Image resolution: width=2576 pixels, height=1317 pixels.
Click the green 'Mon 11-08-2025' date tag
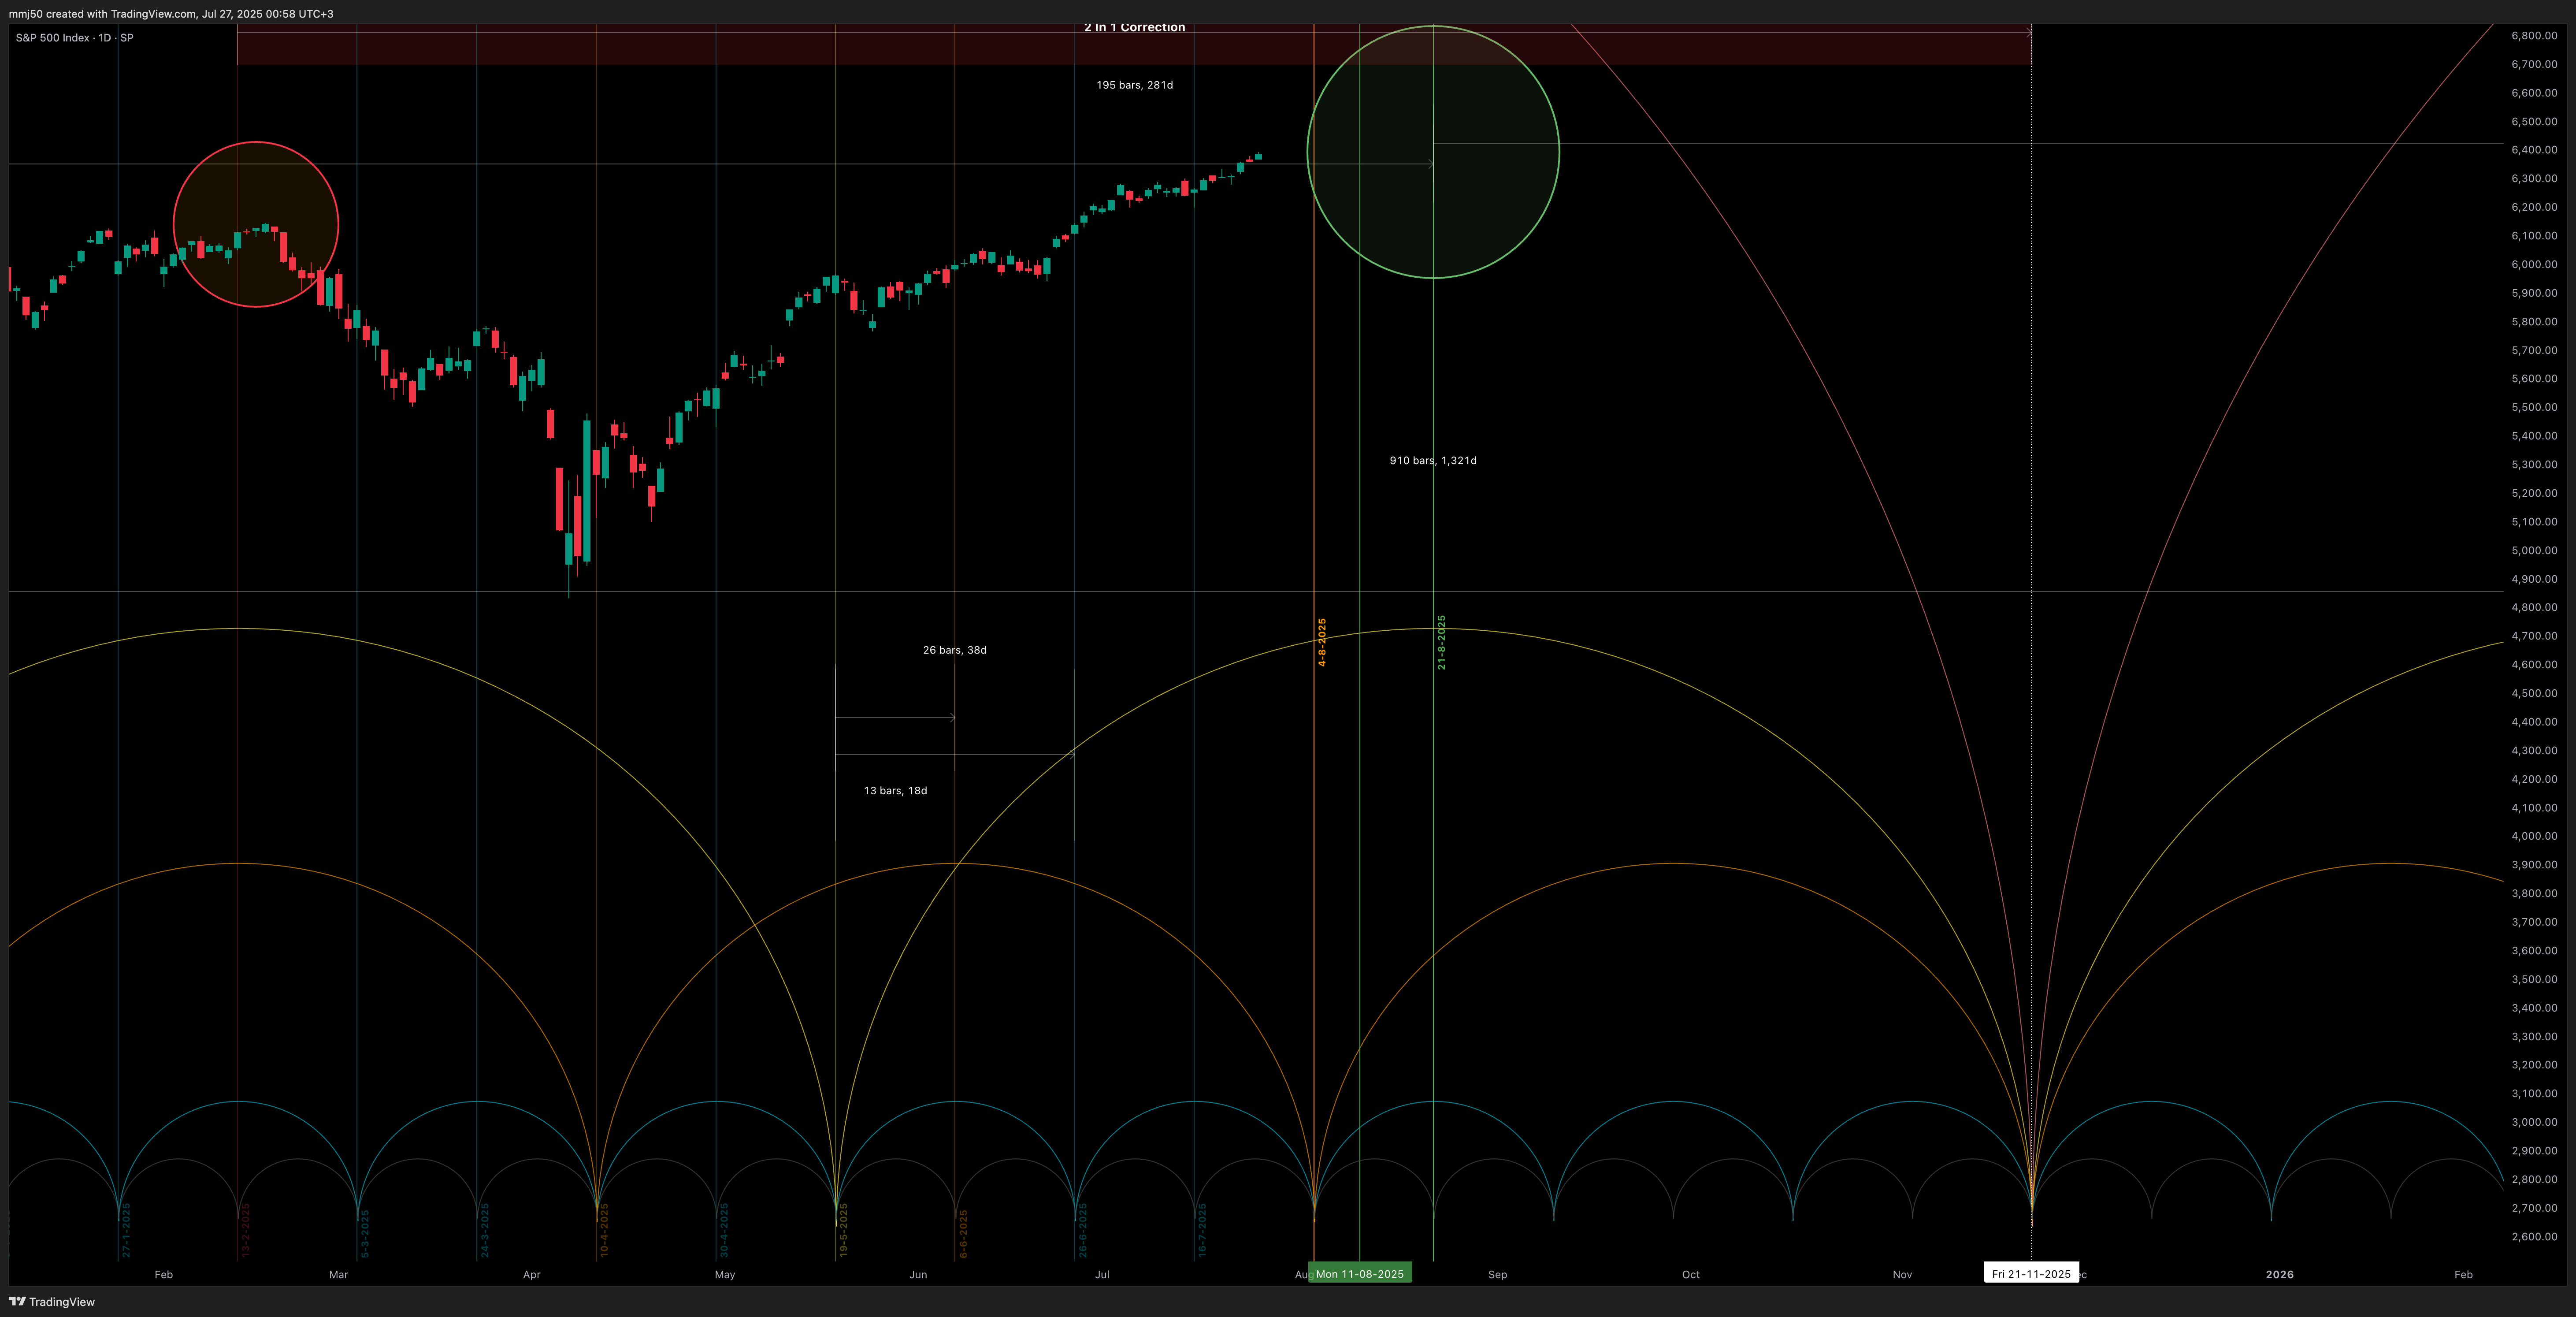pyautogui.click(x=1360, y=1273)
